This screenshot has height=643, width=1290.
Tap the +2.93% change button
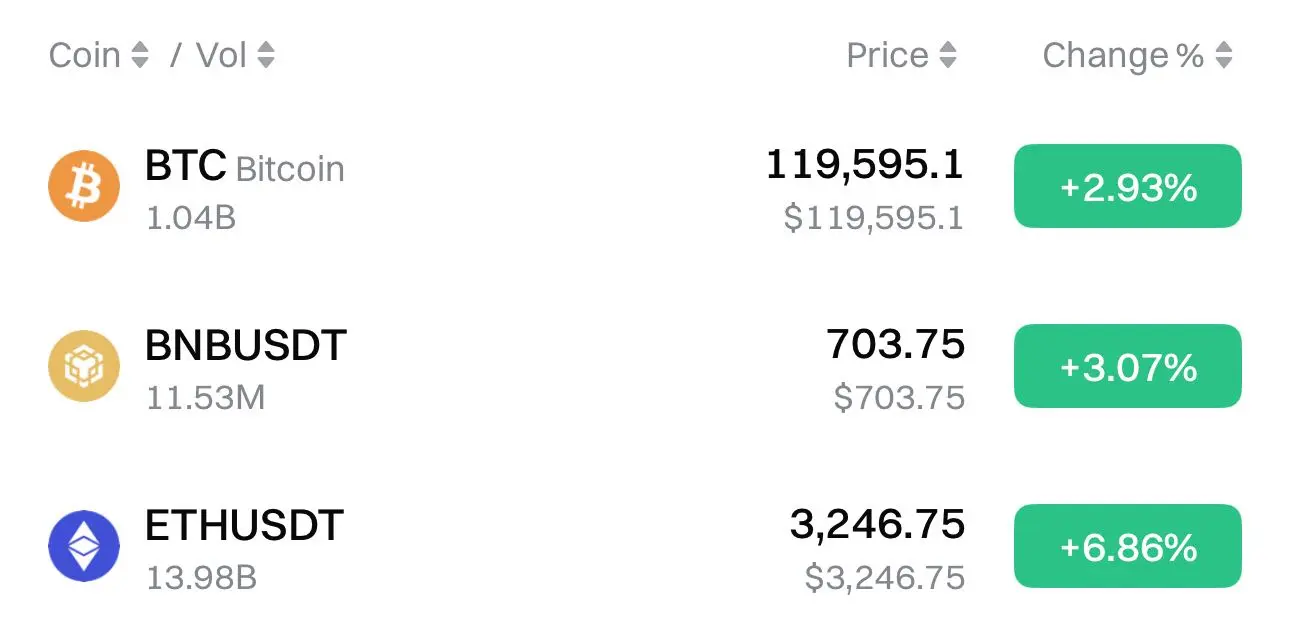1128,186
